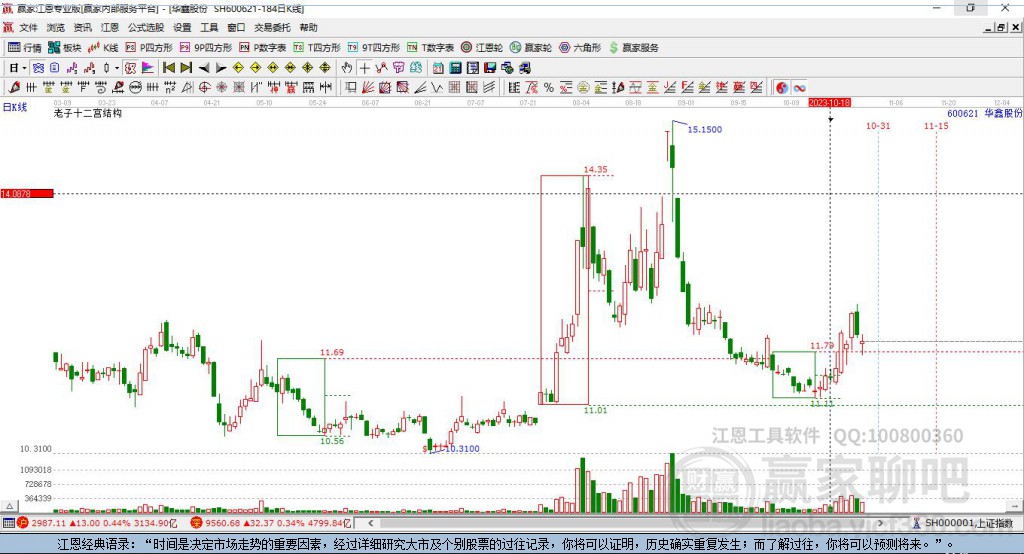Click the horizontal chart scrollbar track
The height and width of the screenshot is (554, 1024).
(624, 523)
